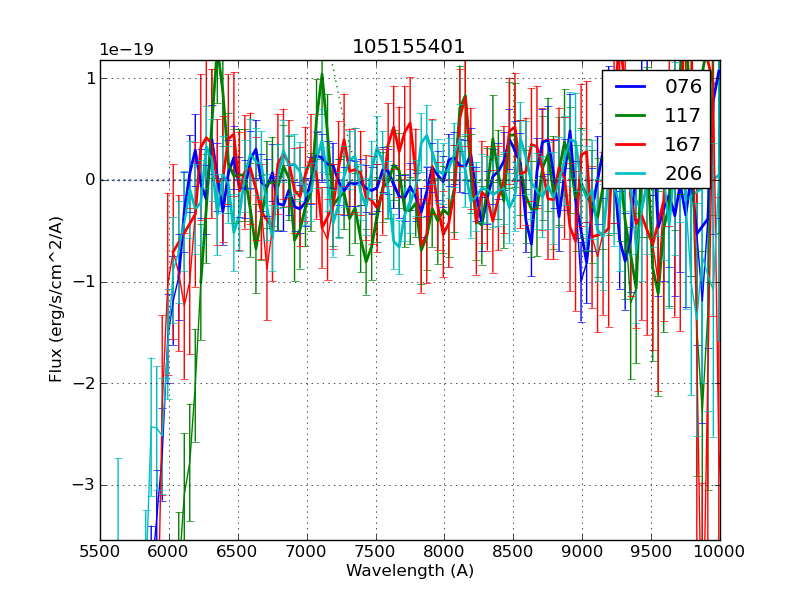Click the 6500 x-axis tick label
The height and width of the screenshot is (600, 800).
click(x=238, y=551)
